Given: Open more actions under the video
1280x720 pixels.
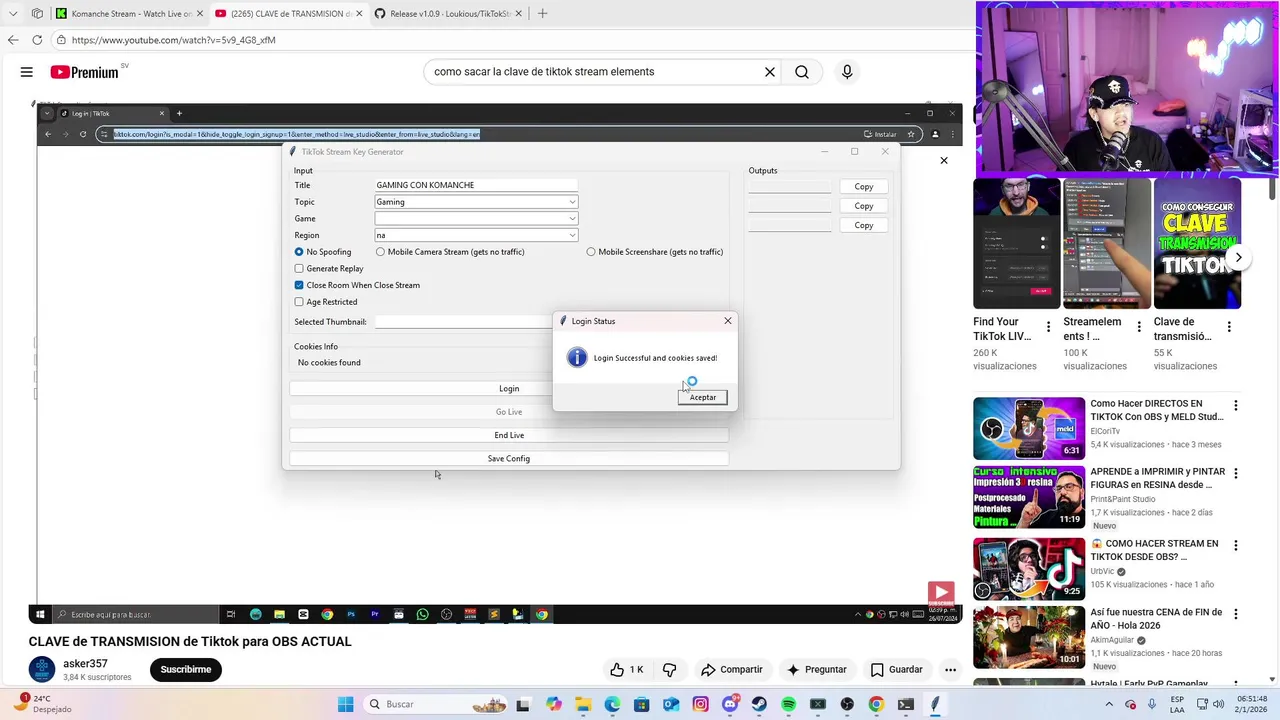Looking at the screenshot, I should (x=950, y=670).
